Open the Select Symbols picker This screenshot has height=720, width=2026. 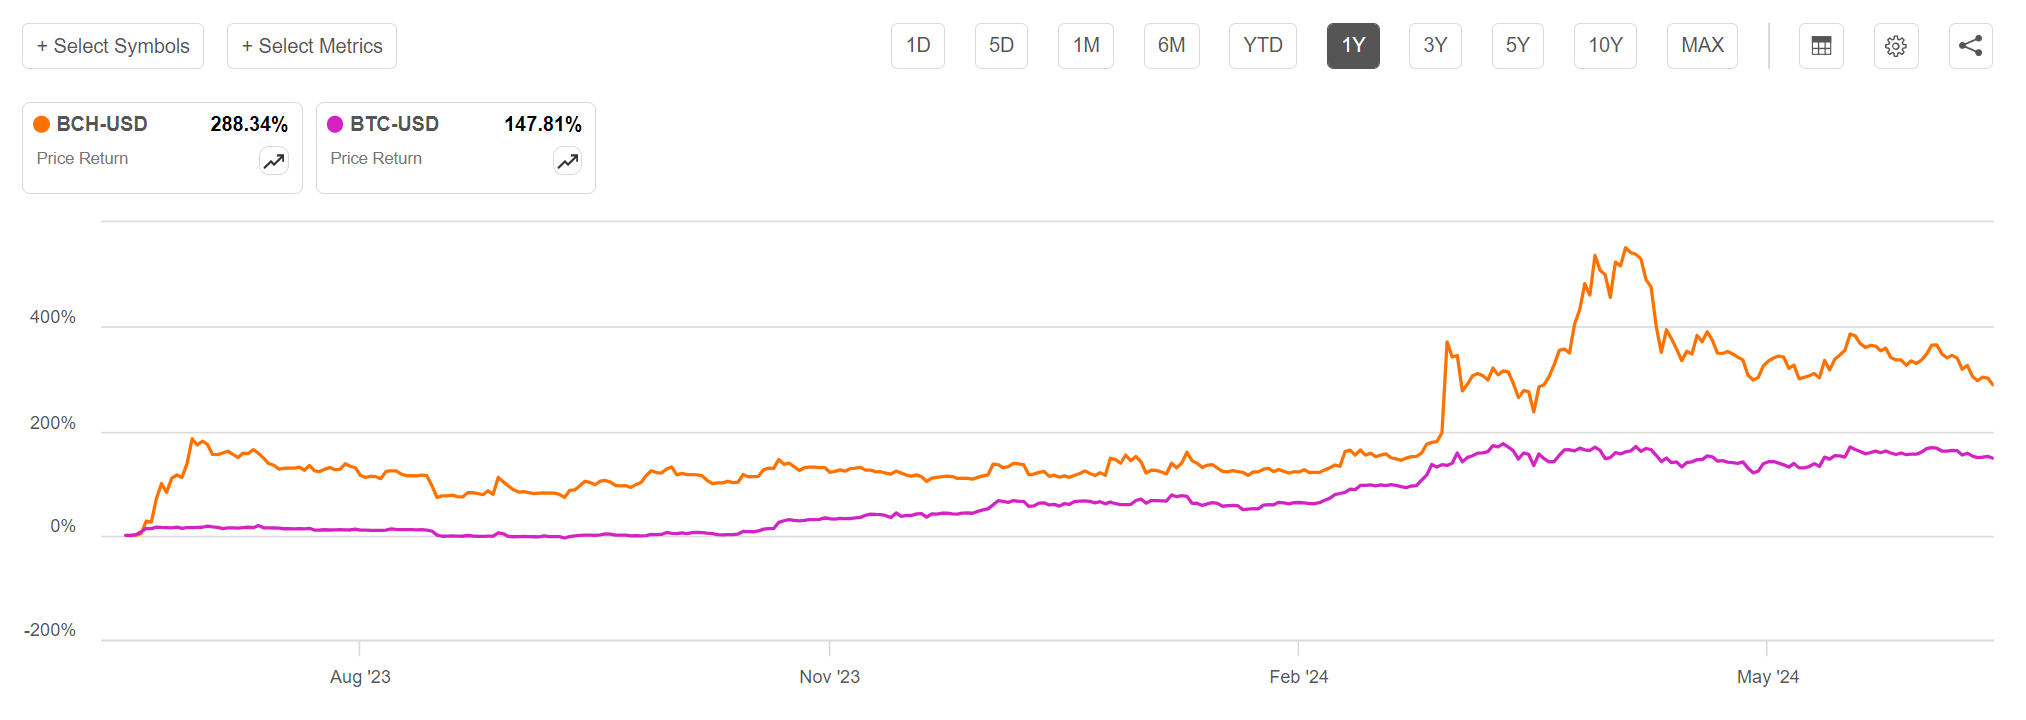click(112, 46)
